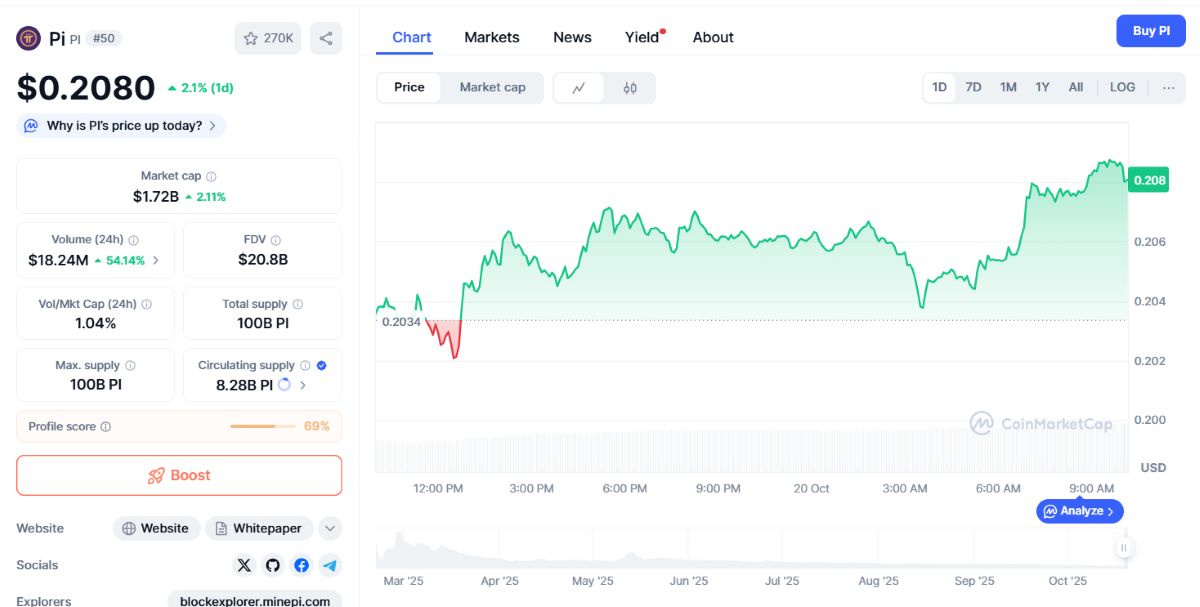1200x607 pixels.
Task: Select the All time range
Action: click(1076, 87)
